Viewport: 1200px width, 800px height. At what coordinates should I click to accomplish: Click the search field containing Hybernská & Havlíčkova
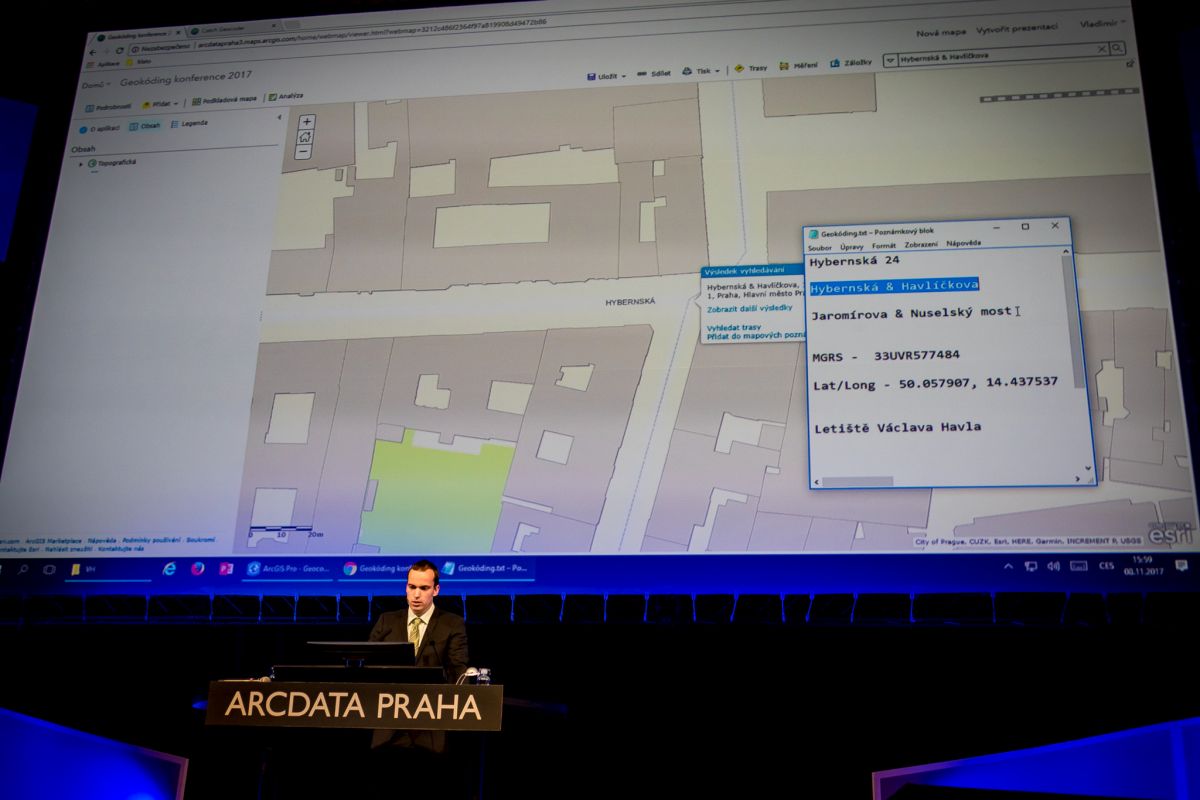[999, 54]
